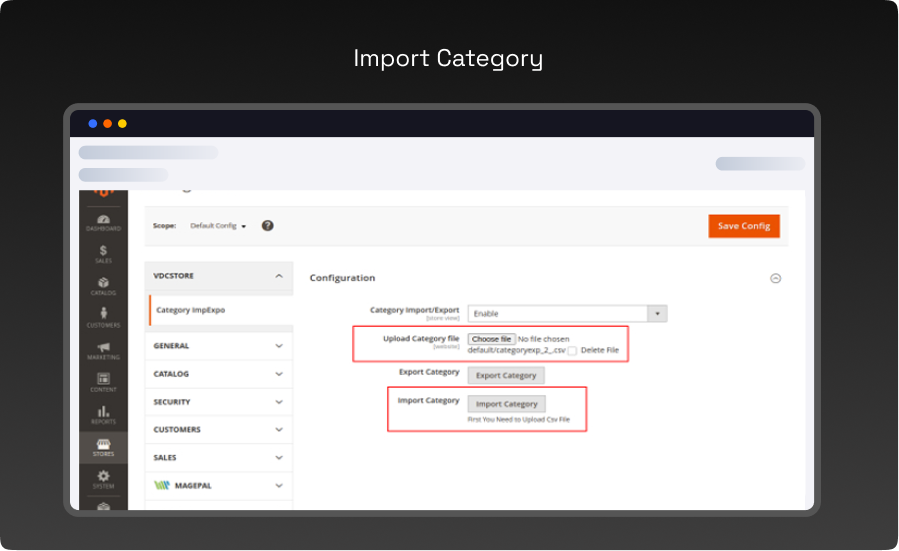Open the Sales sidebar icon
Screen dimensions: 899x551
click(103, 254)
